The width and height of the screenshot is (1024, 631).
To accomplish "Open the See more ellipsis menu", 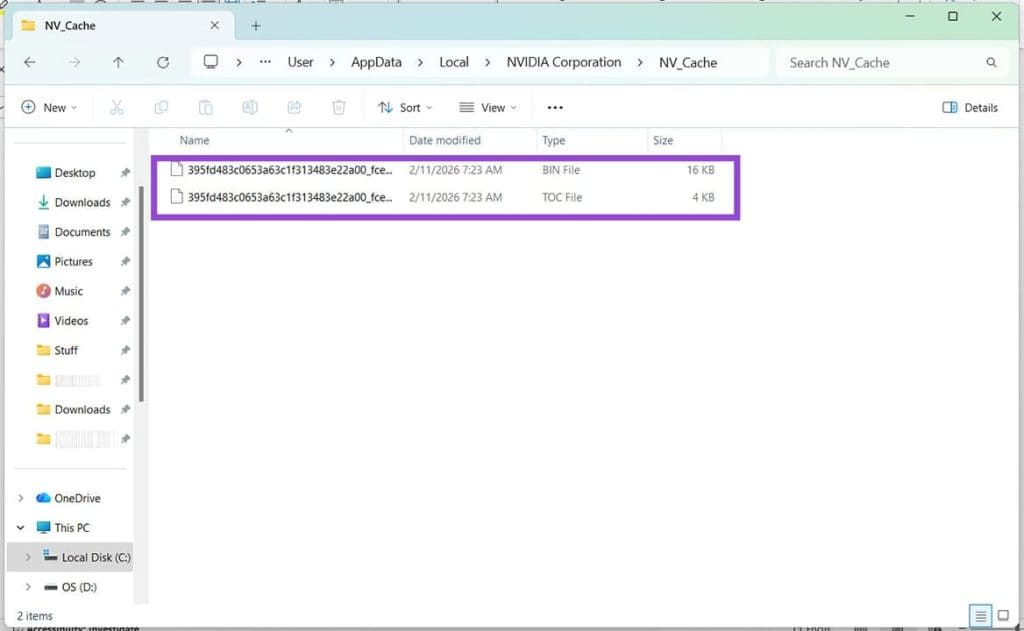I will point(555,108).
